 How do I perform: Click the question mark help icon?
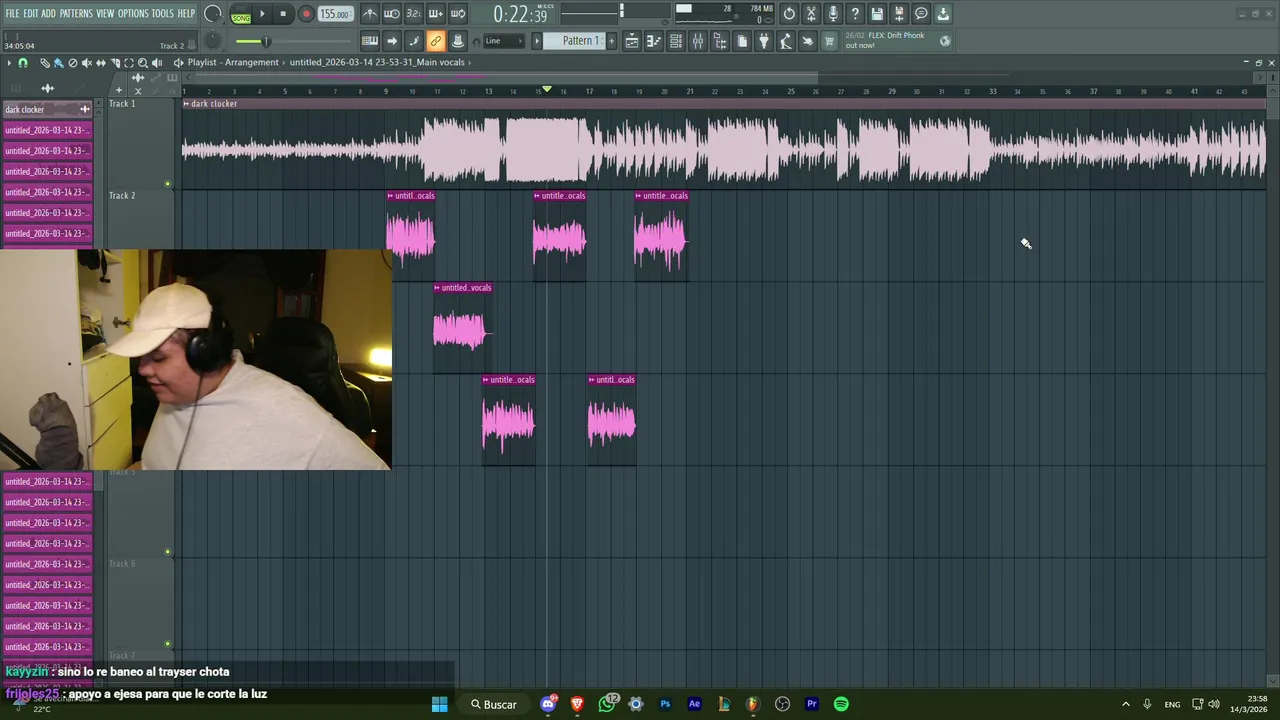[x=855, y=14]
